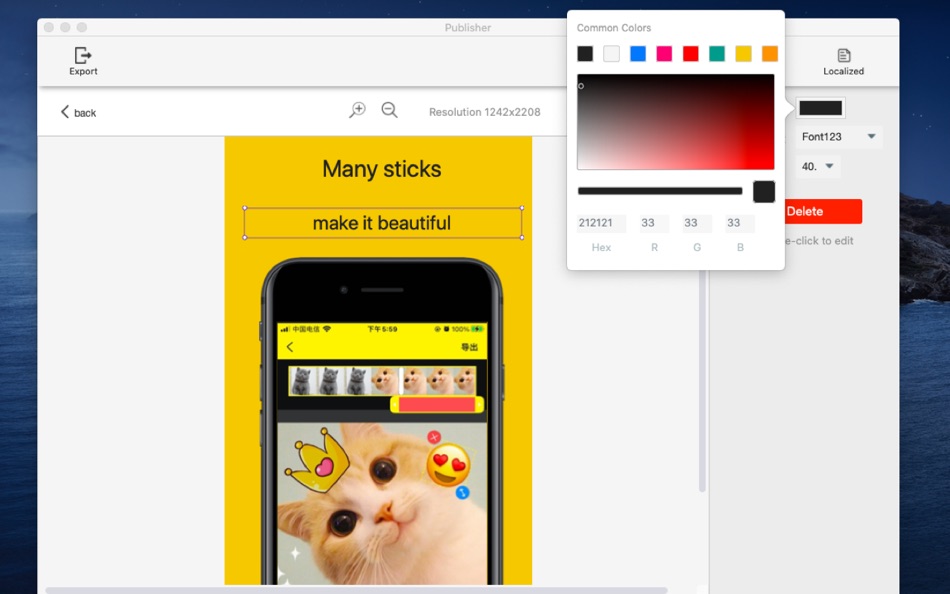950x594 pixels.
Task: Click the back chevron icon
Action: (64, 112)
